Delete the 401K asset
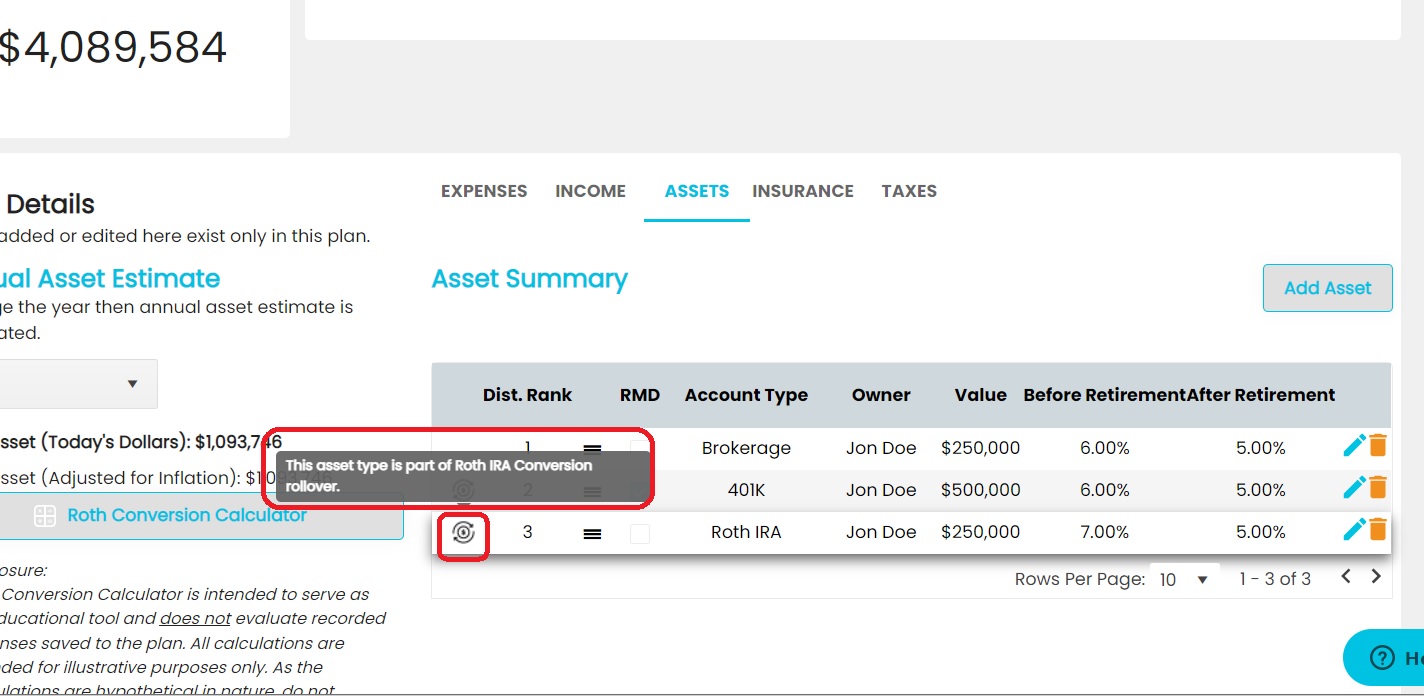The width and height of the screenshot is (1424, 696). [1378, 488]
